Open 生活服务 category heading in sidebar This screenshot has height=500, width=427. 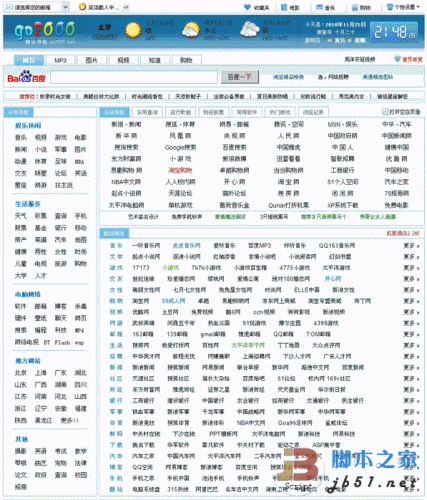pos(28,204)
